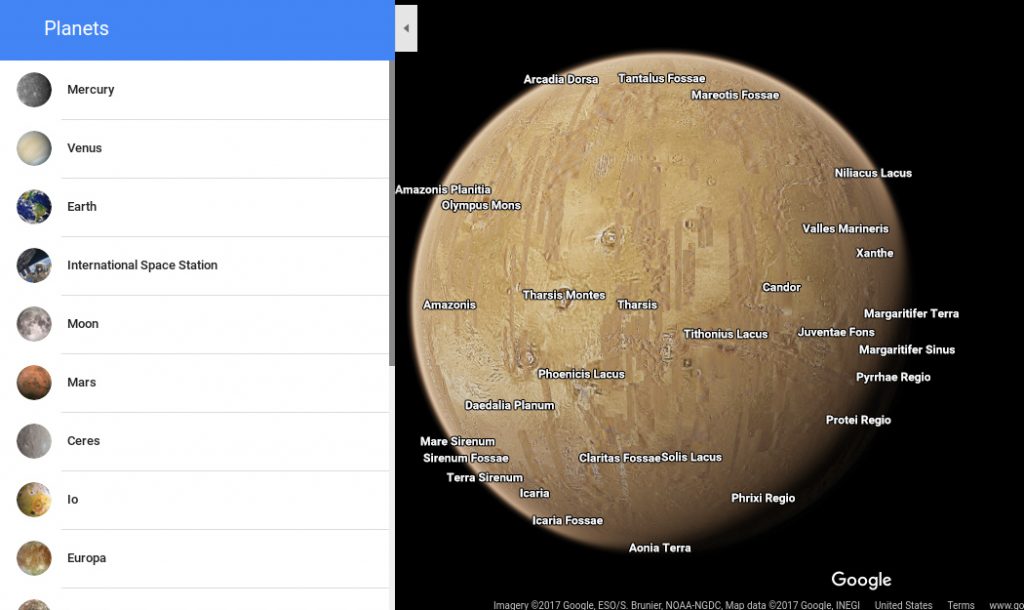Select the Europa moon thumbnail
Screen dimensions: 1024x610
coord(34,558)
